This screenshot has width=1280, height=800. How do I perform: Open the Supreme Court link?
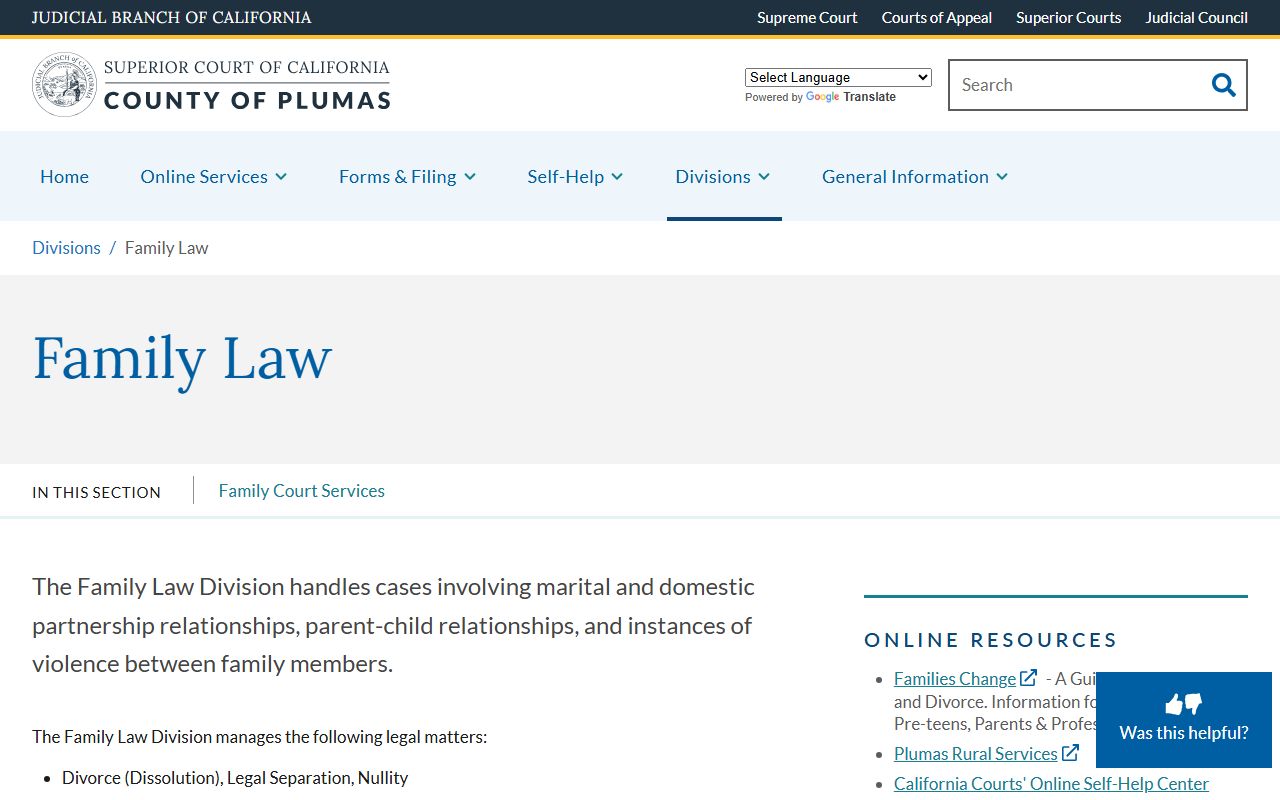point(807,17)
